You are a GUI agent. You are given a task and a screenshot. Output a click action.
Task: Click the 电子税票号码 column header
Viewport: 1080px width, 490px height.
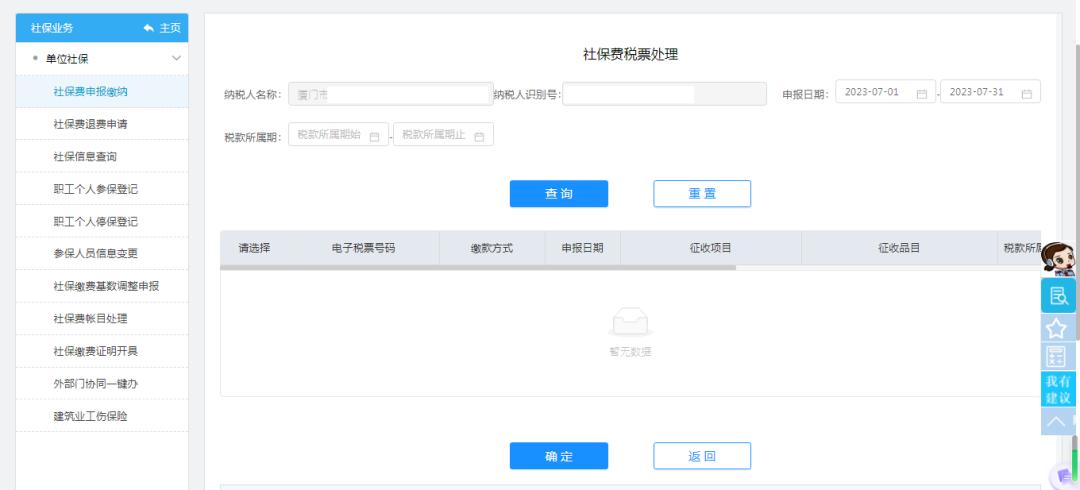point(363,248)
